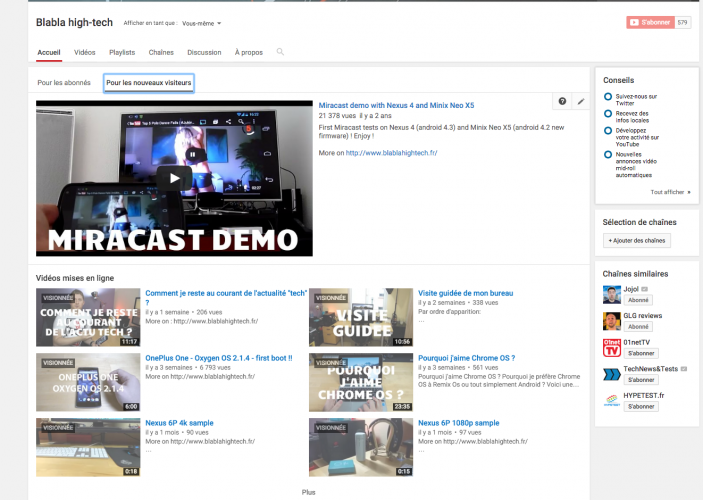Click Abonné button under Jojol
The width and height of the screenshot is (703, 500).
pos(638,300)
